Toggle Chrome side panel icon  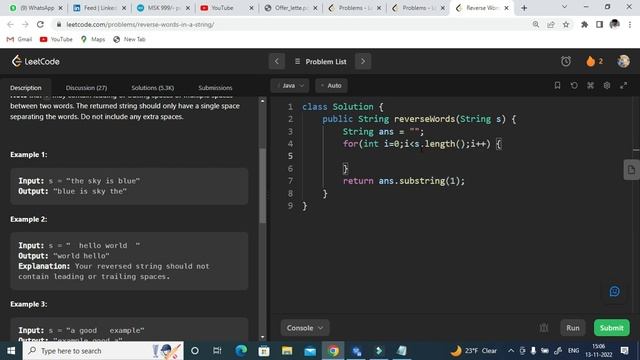click(x=599, y=24)
